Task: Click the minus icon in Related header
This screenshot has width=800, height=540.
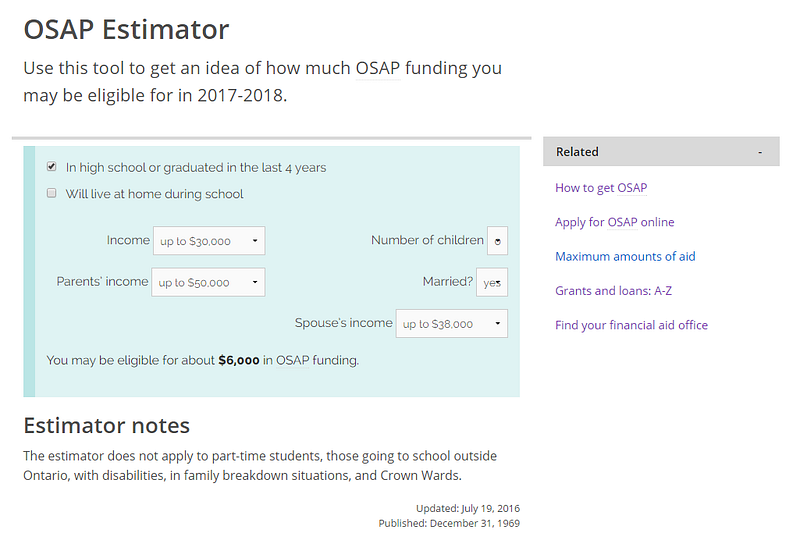Action: [760, 152]
